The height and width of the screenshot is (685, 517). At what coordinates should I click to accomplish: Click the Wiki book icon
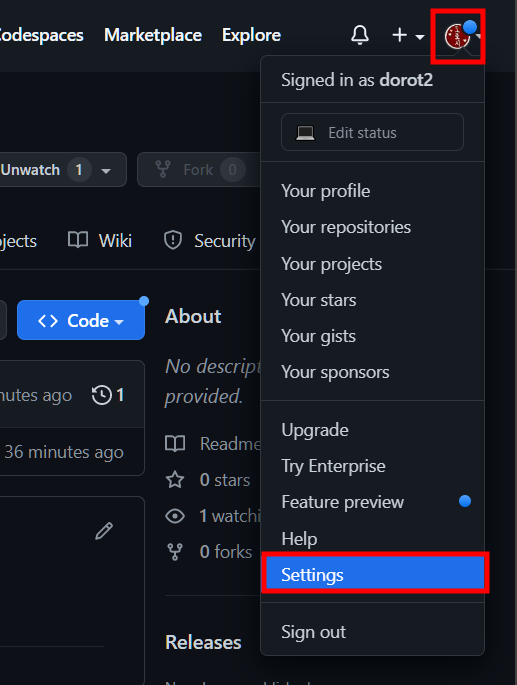coord(78,240)
